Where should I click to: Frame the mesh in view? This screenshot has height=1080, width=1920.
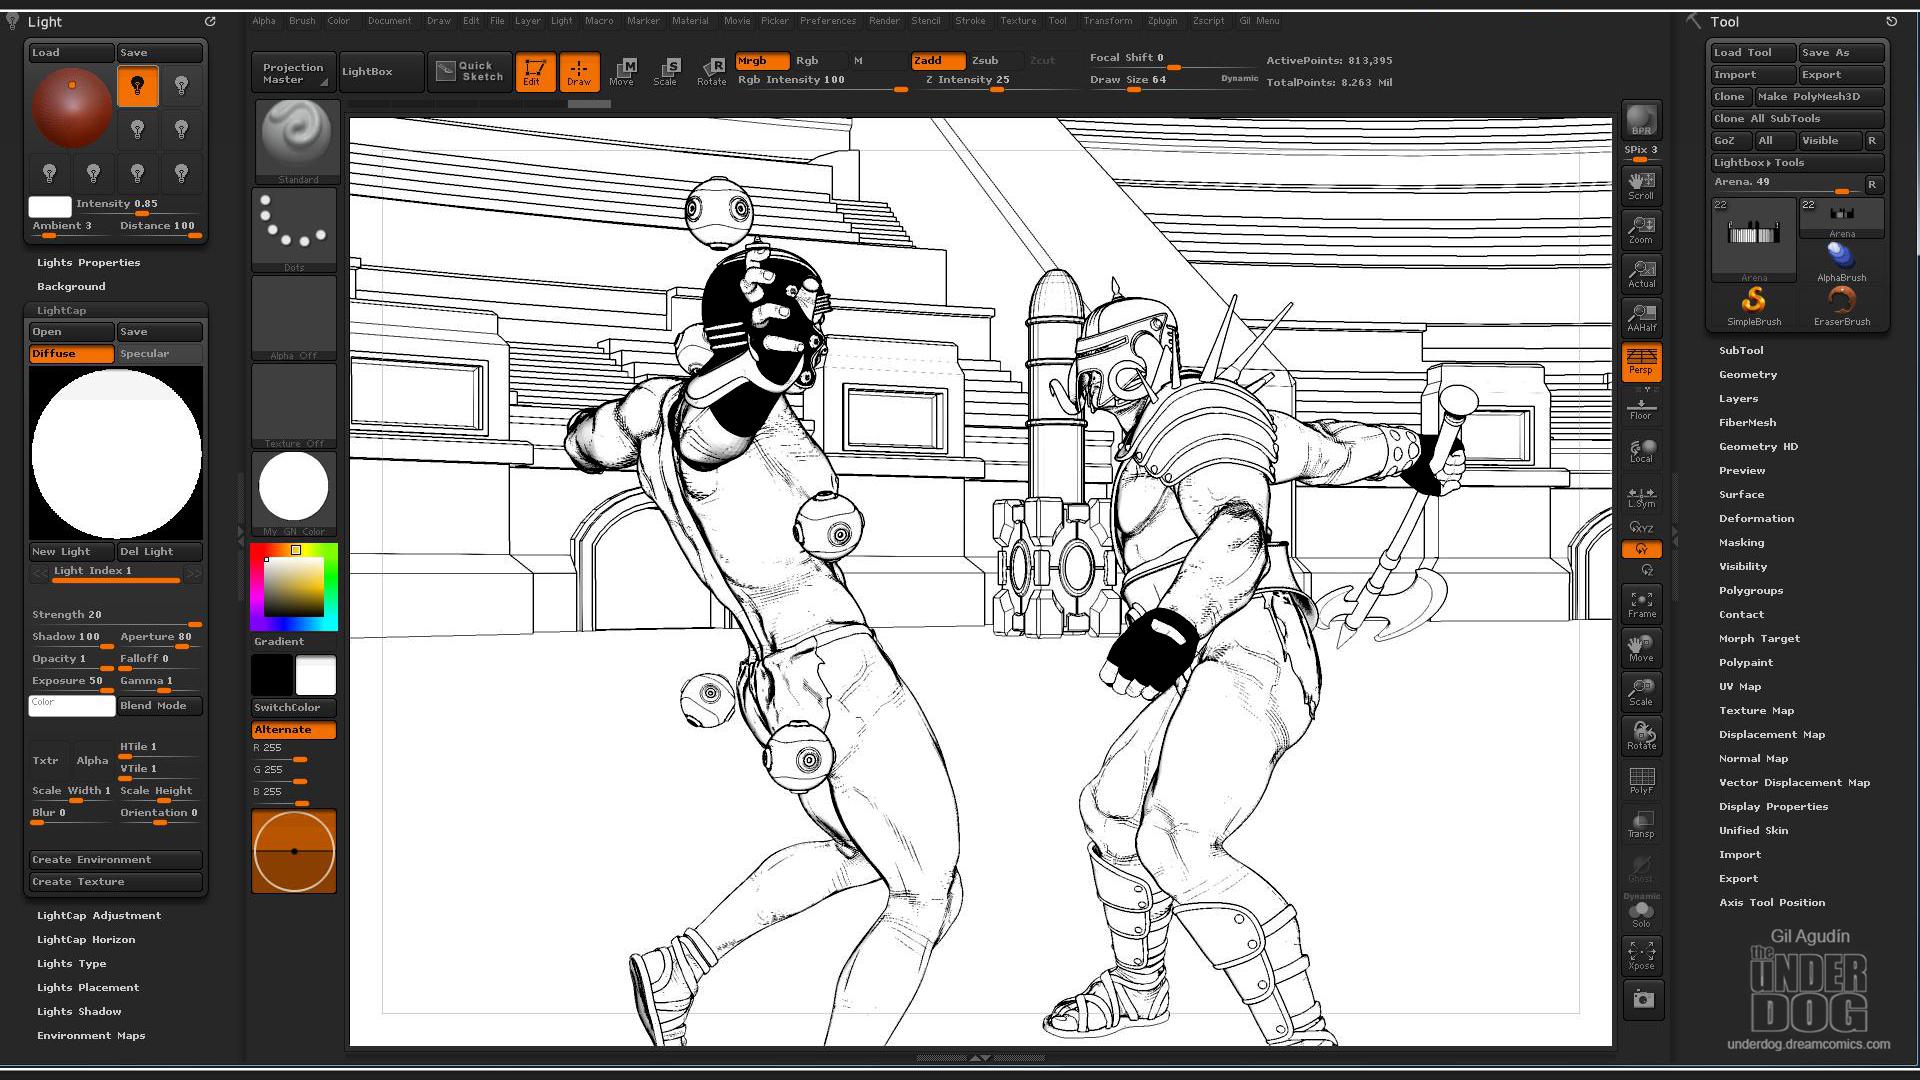pyautogui.click(x=1641, y=603)
